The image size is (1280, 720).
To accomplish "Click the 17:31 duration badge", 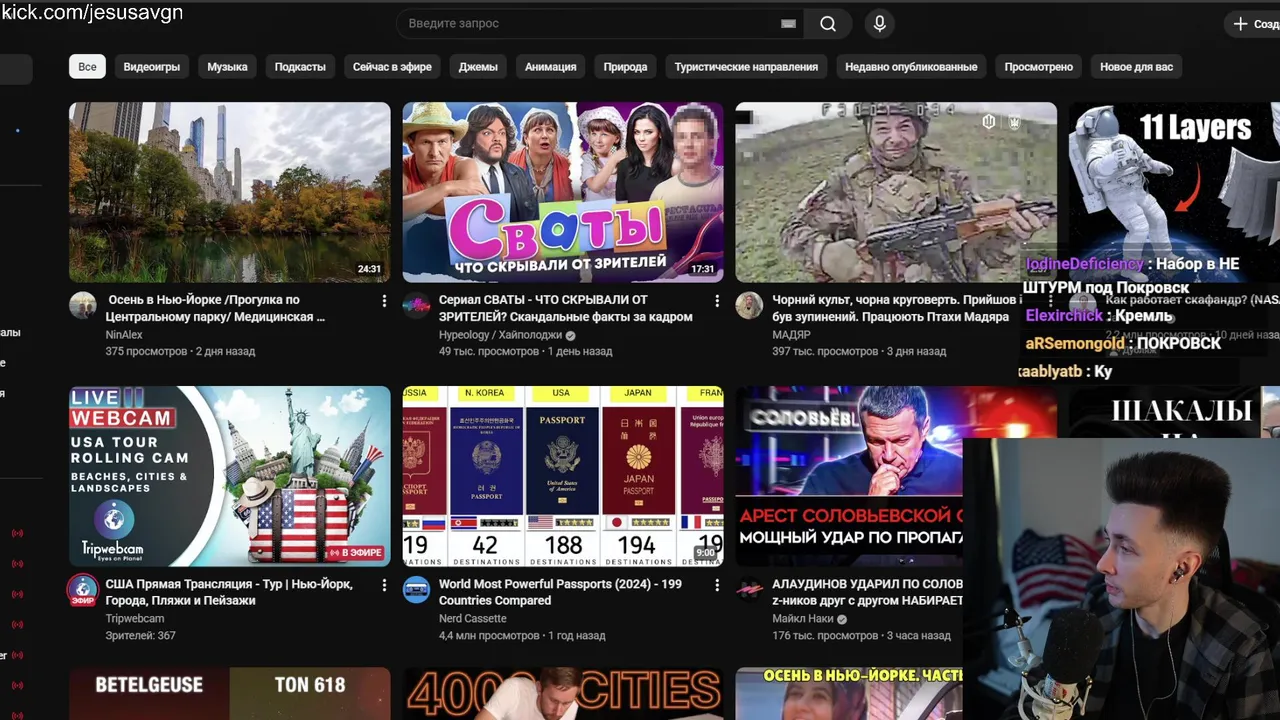I will [x=703, y=269].
